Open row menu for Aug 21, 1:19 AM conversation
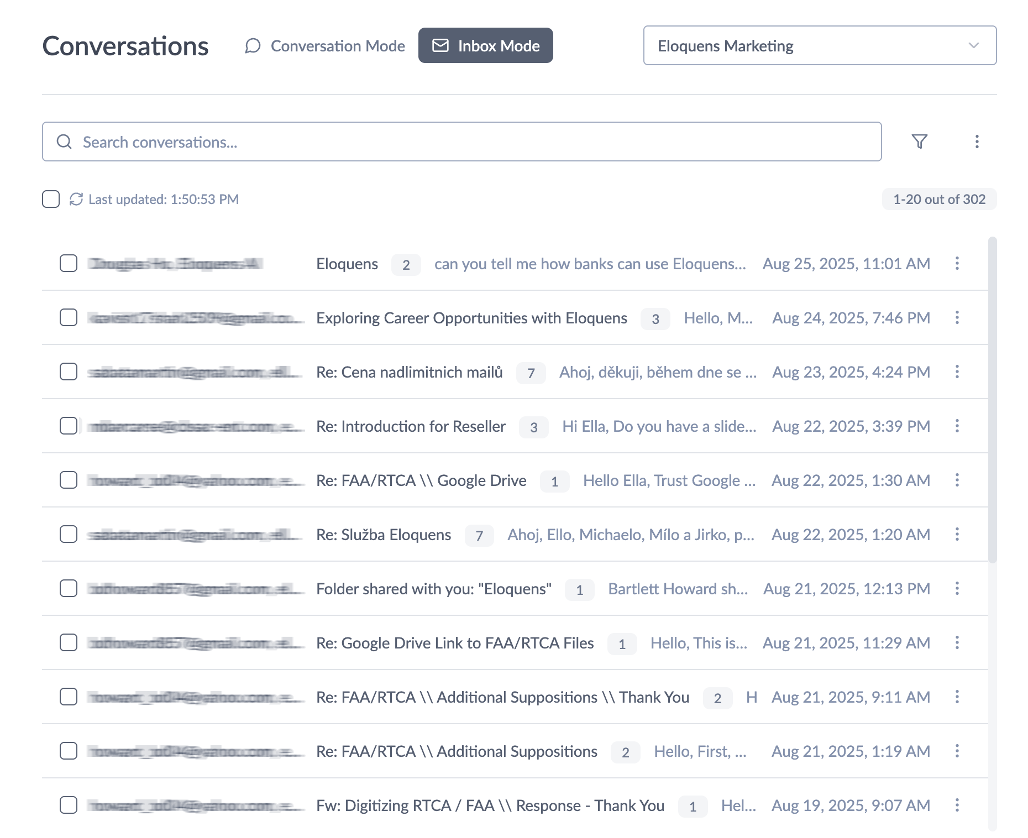Image resolution: width=1028 pixels, height=838 pixels. pyautogui.click(x=957, y=751)
